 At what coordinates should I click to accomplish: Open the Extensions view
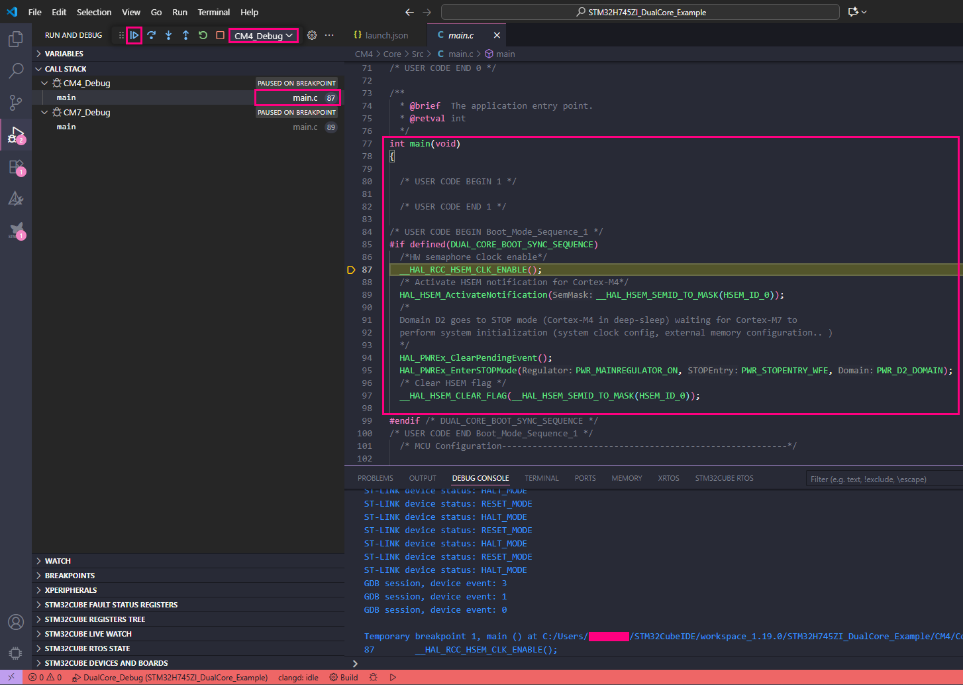(x=16, y=167)
